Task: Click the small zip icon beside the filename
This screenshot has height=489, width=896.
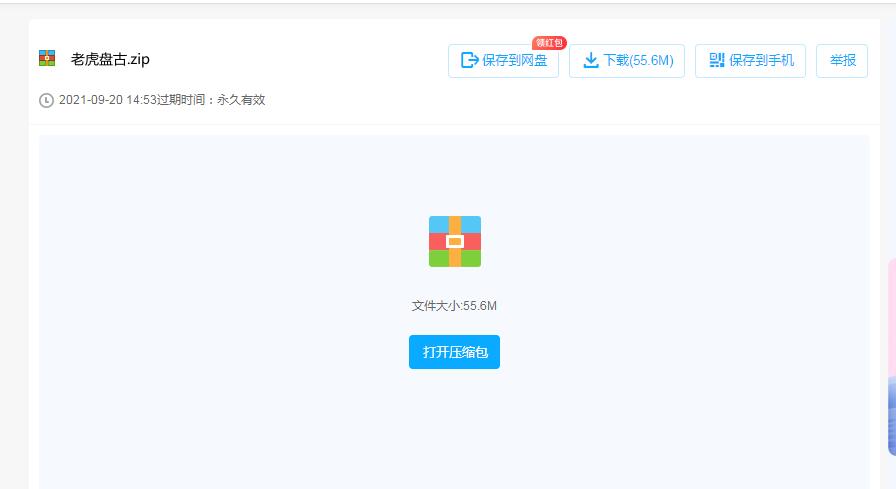Action: pos(47,59)
